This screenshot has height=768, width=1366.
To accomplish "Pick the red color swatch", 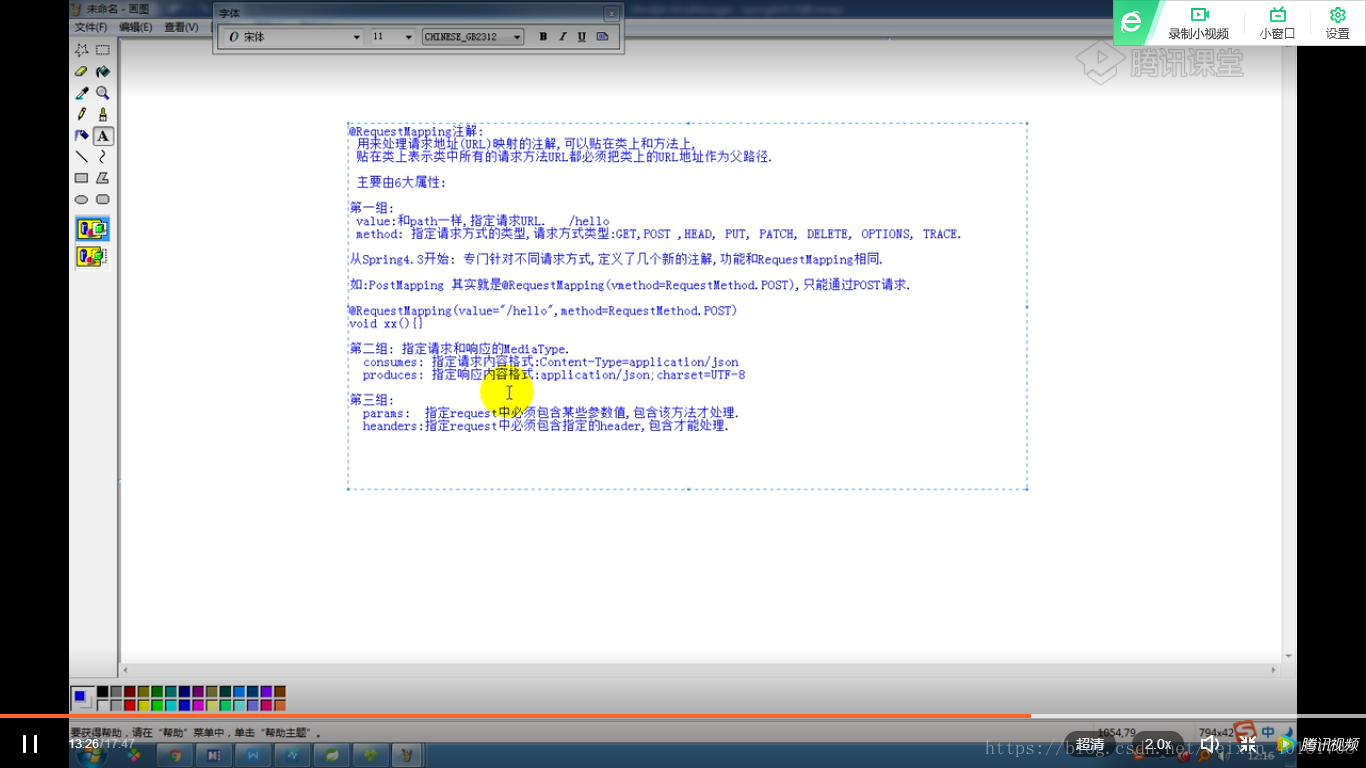I will (130, 705).
